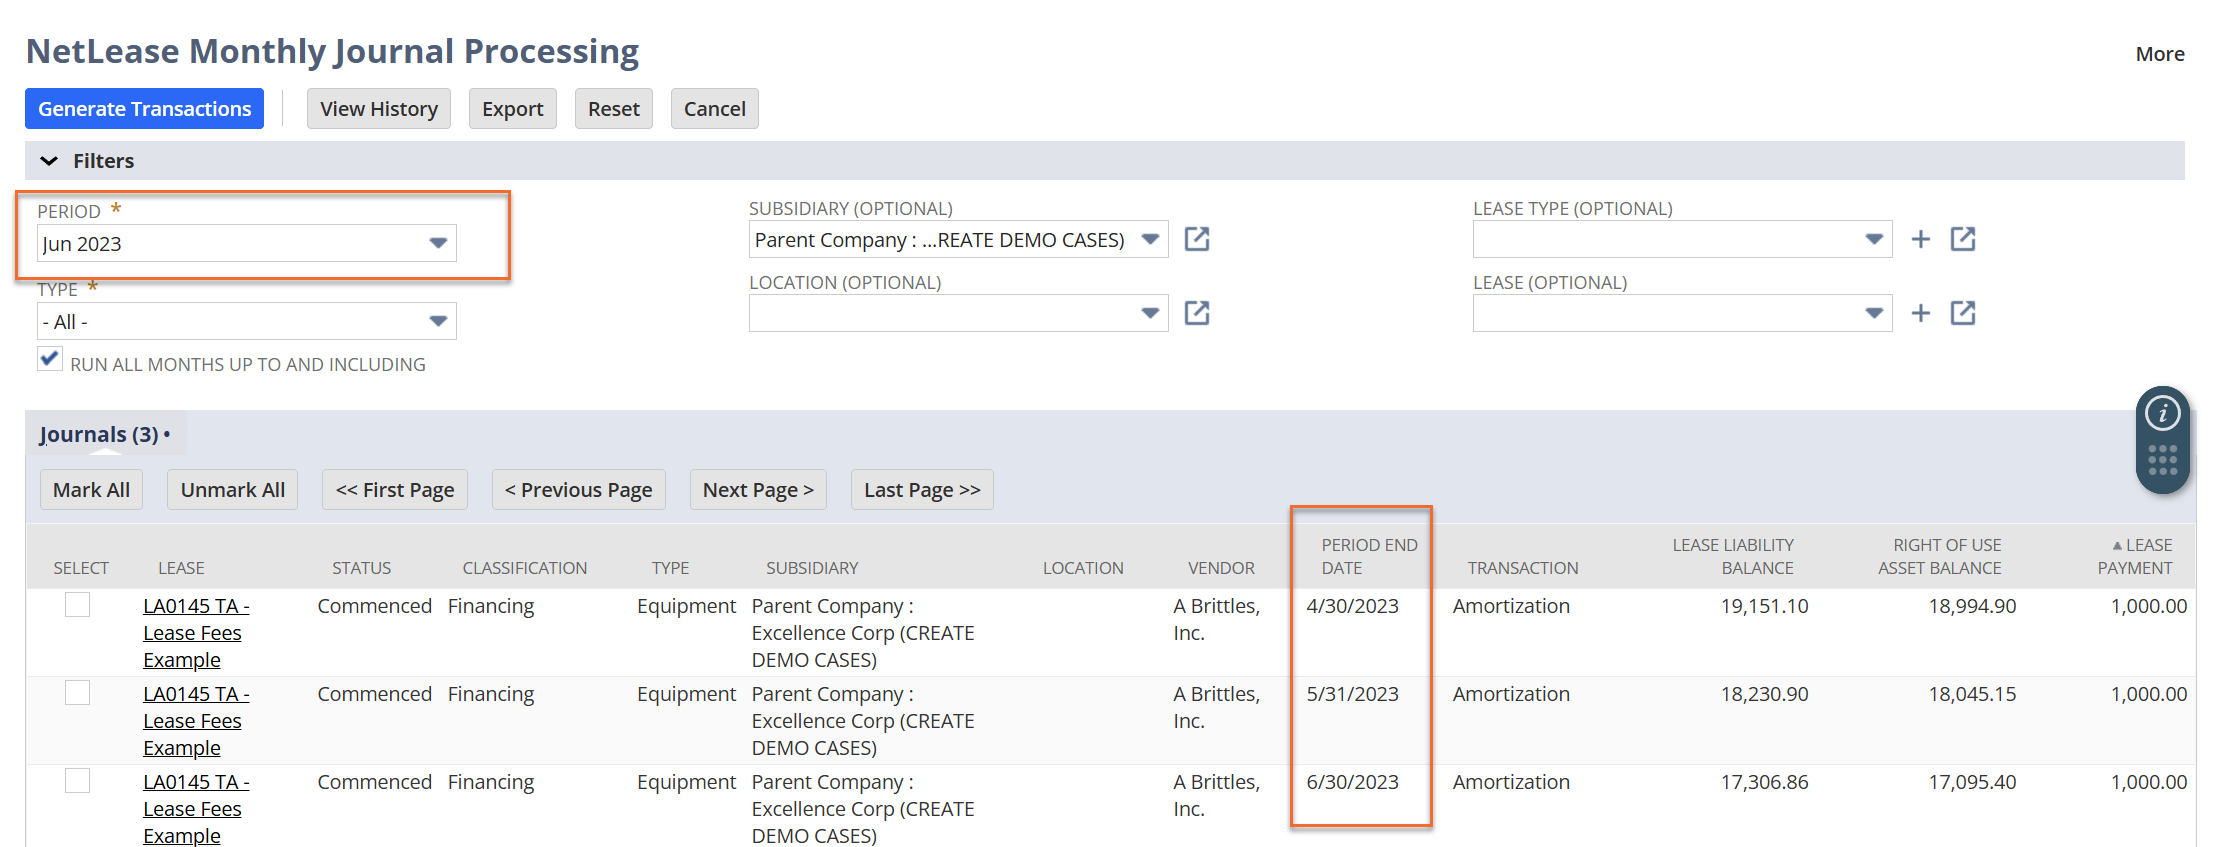Add new Lease with plus icon
The width and height of the screenshot is (2227, 847).
pyautogui.click(x=1920, y=313)
